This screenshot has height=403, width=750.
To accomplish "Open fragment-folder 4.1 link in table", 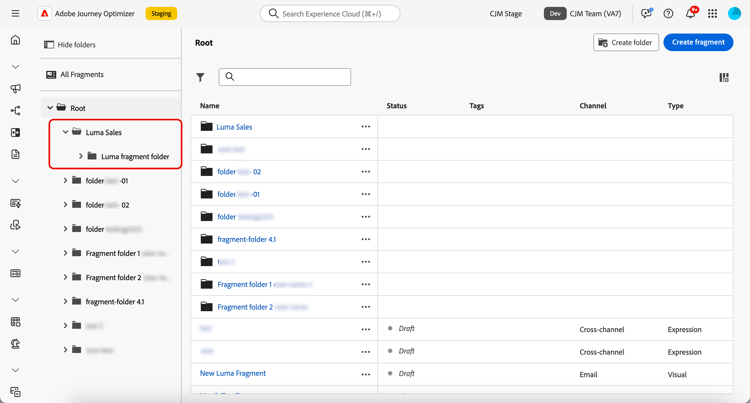I will pos(246,239).
